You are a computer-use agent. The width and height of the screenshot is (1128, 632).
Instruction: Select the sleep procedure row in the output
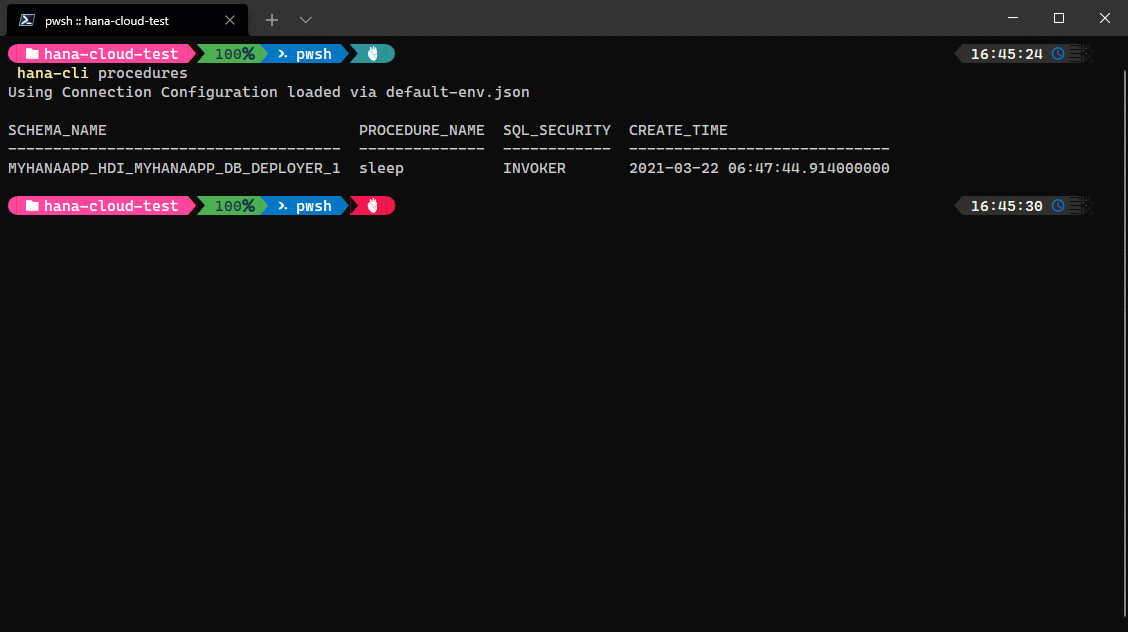click(381, 168)
